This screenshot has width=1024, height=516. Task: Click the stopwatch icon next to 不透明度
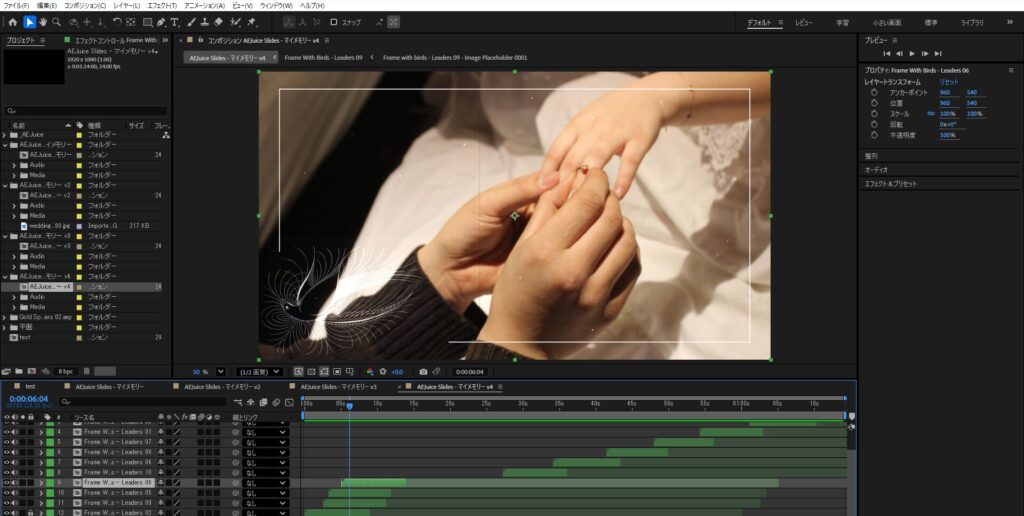click(x=873, y=135)
